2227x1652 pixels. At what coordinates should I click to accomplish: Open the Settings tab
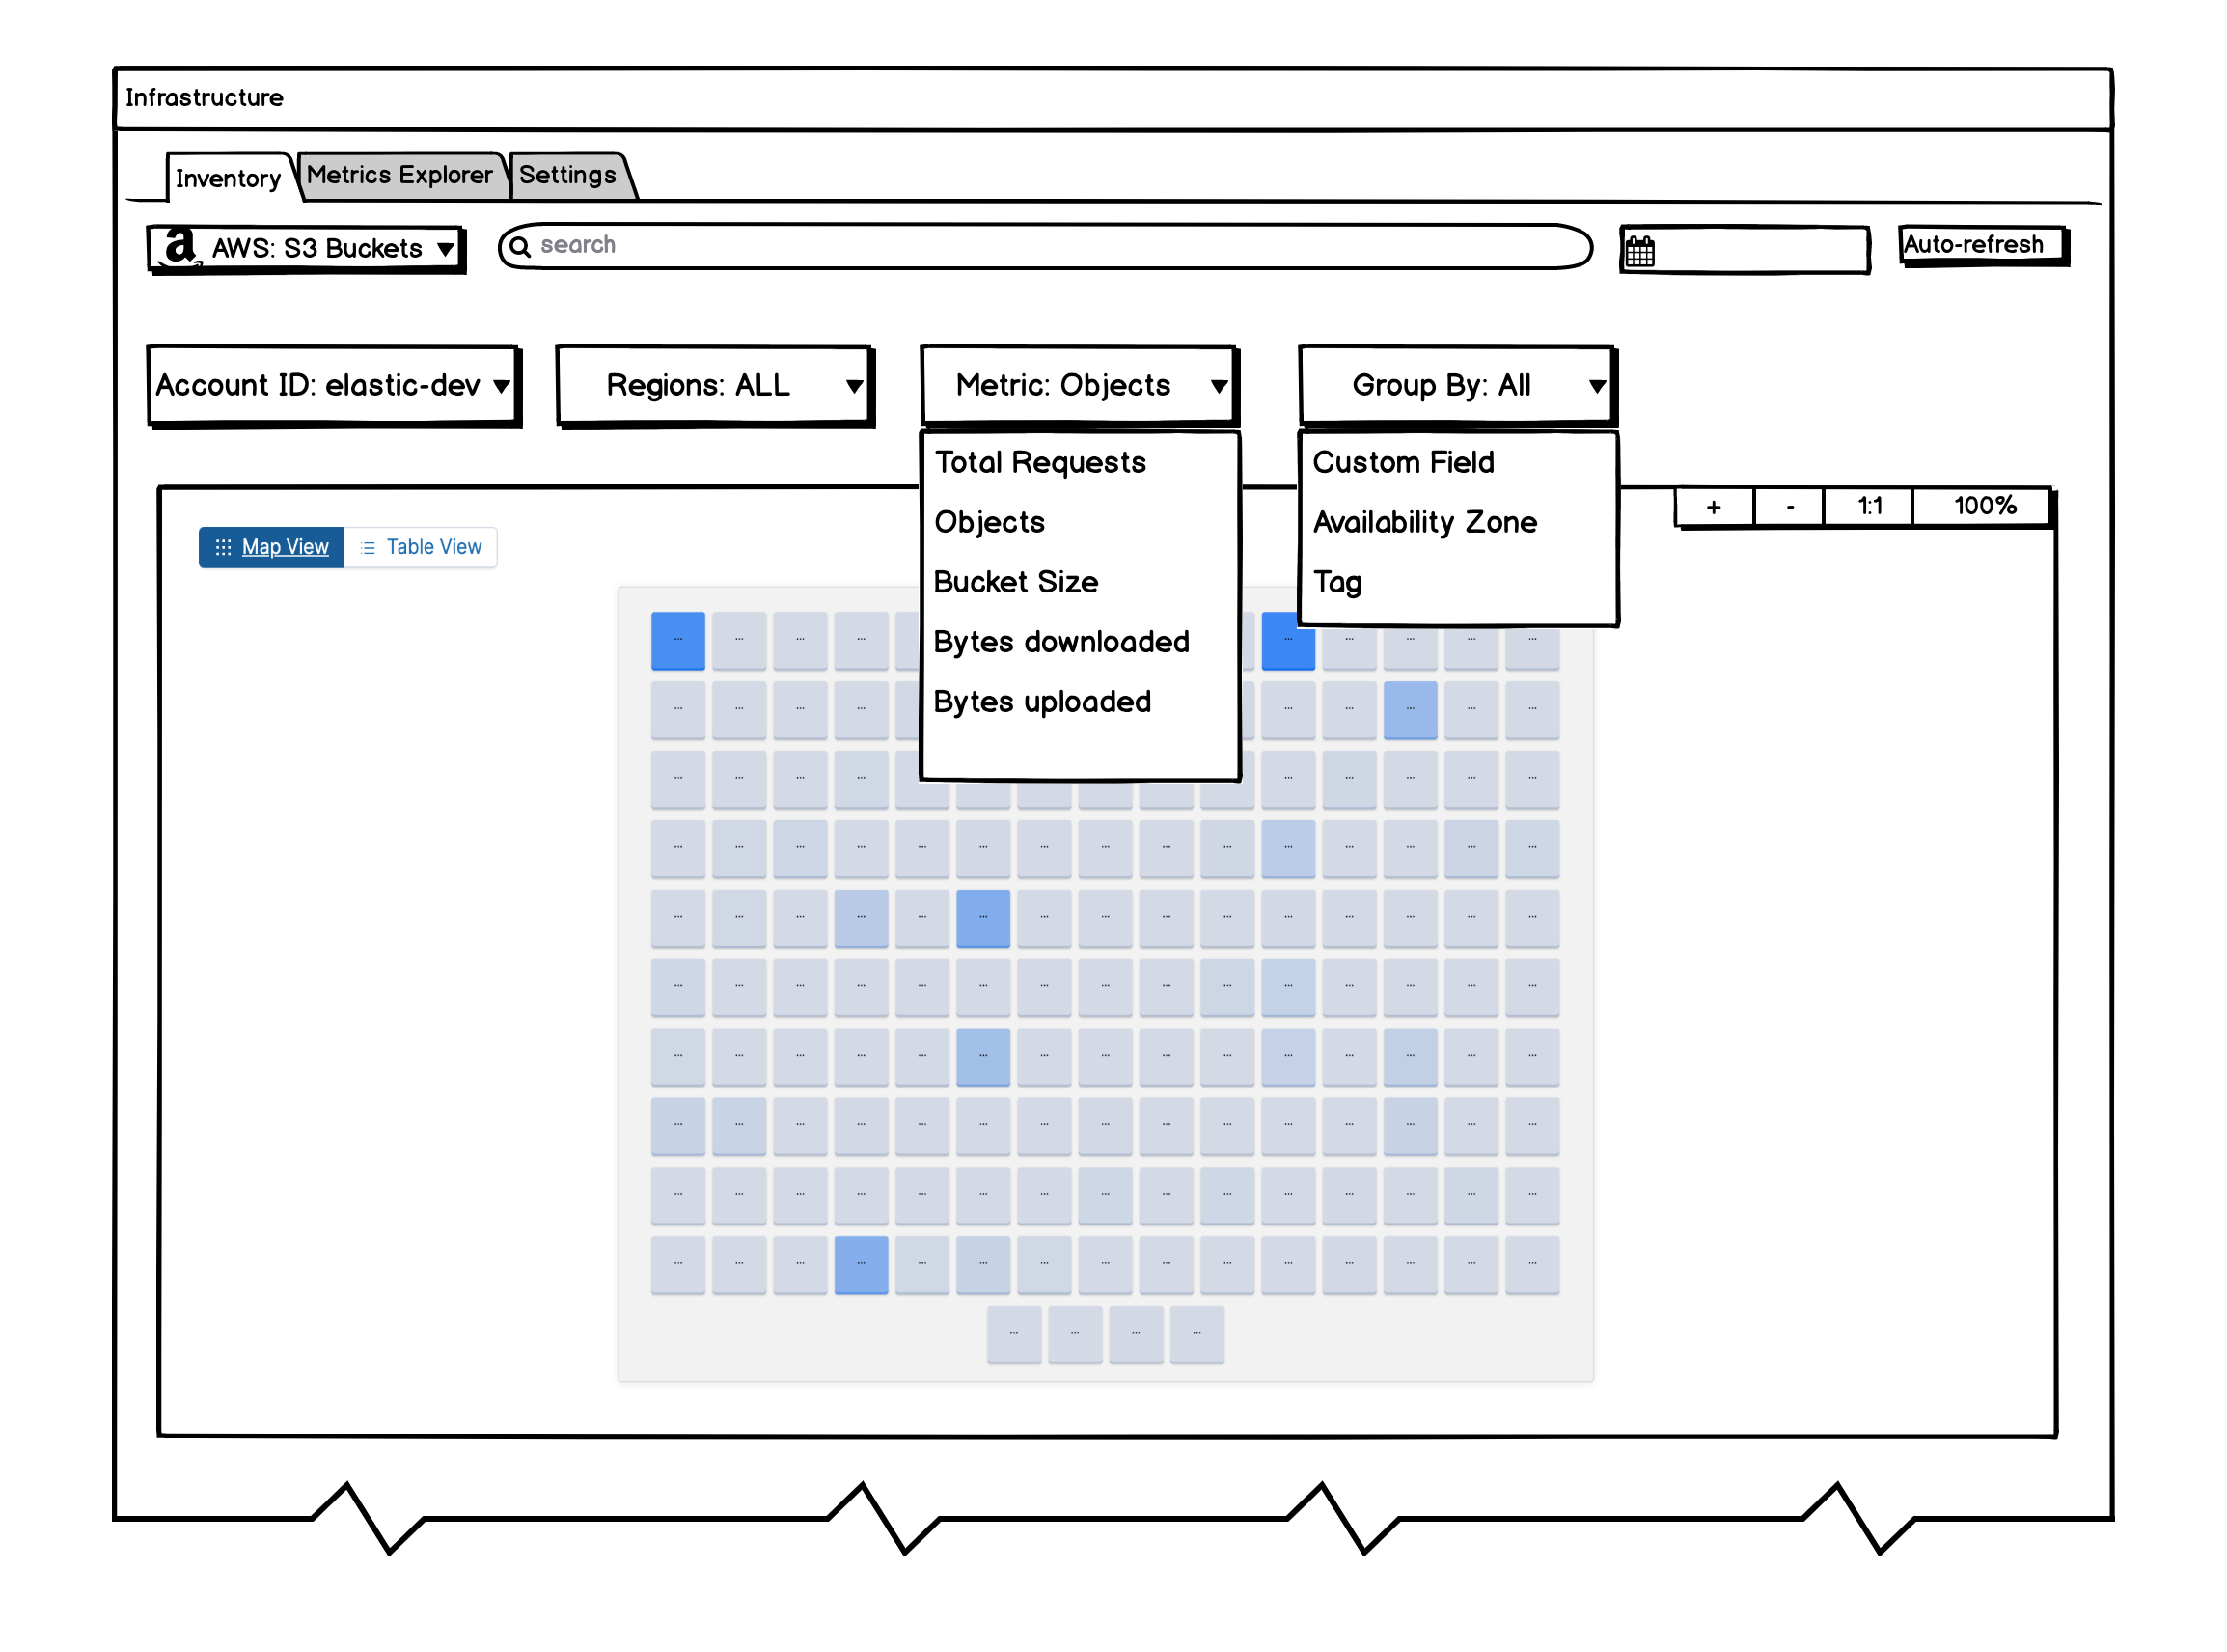tap(567, 174)
